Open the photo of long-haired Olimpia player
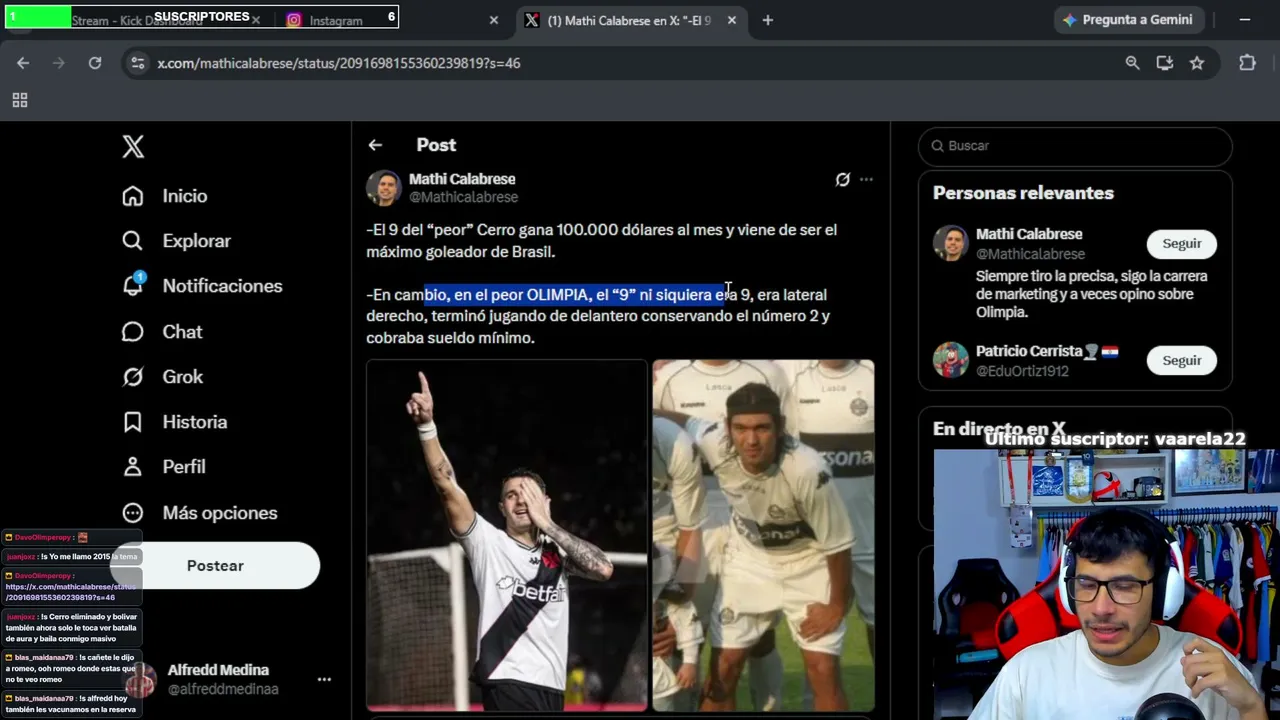The width and height of the screenshot is (1280, 720). (763, 535)
